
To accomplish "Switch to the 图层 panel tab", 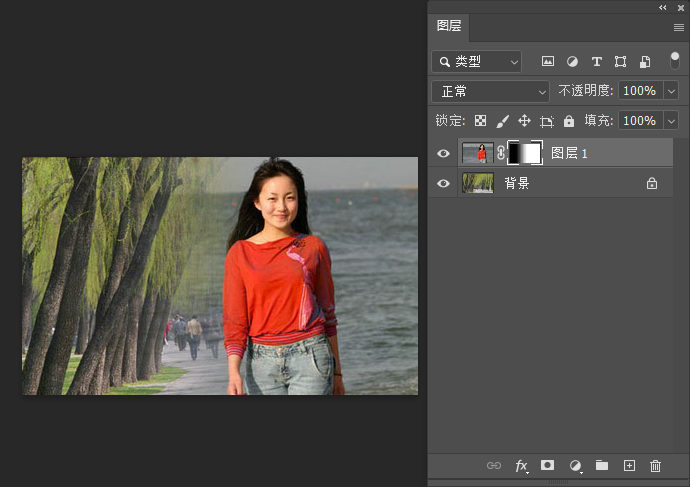I will (x=448, y=26).
